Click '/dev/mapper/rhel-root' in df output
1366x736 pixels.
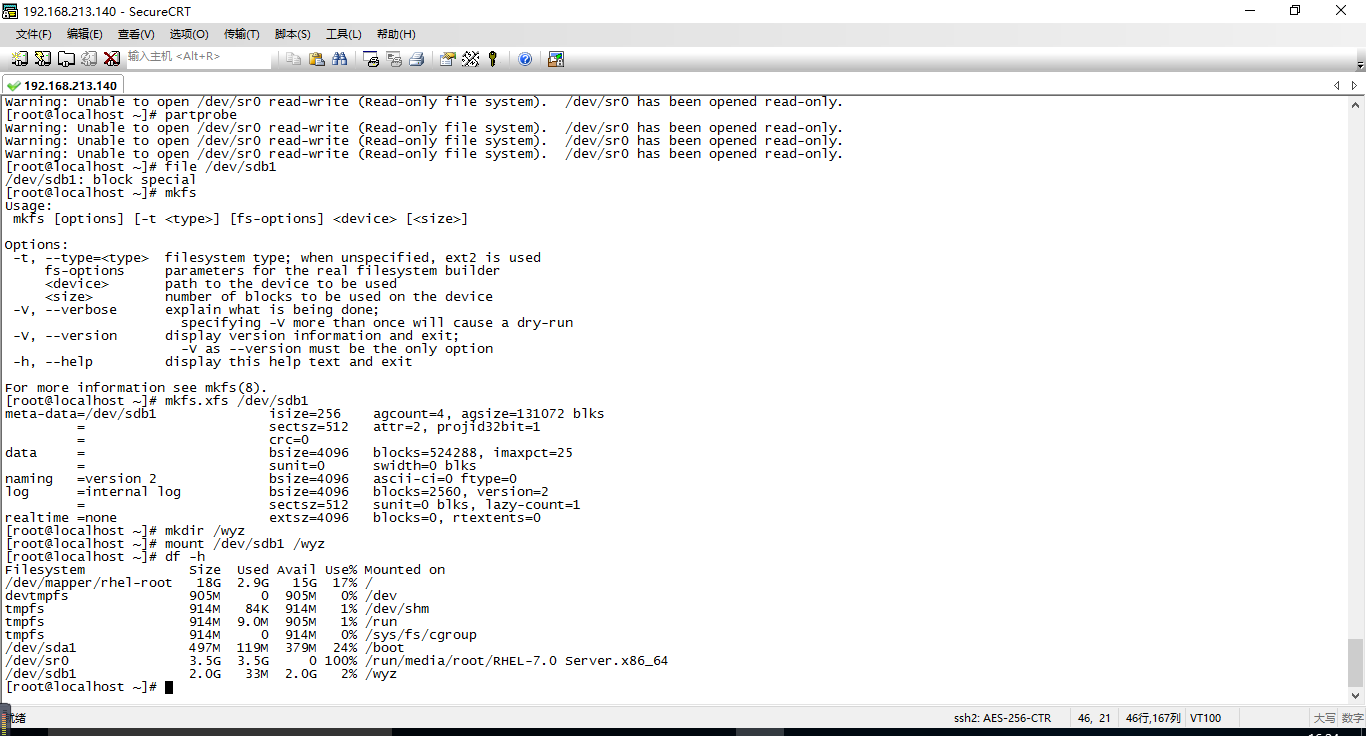(88, 583)
